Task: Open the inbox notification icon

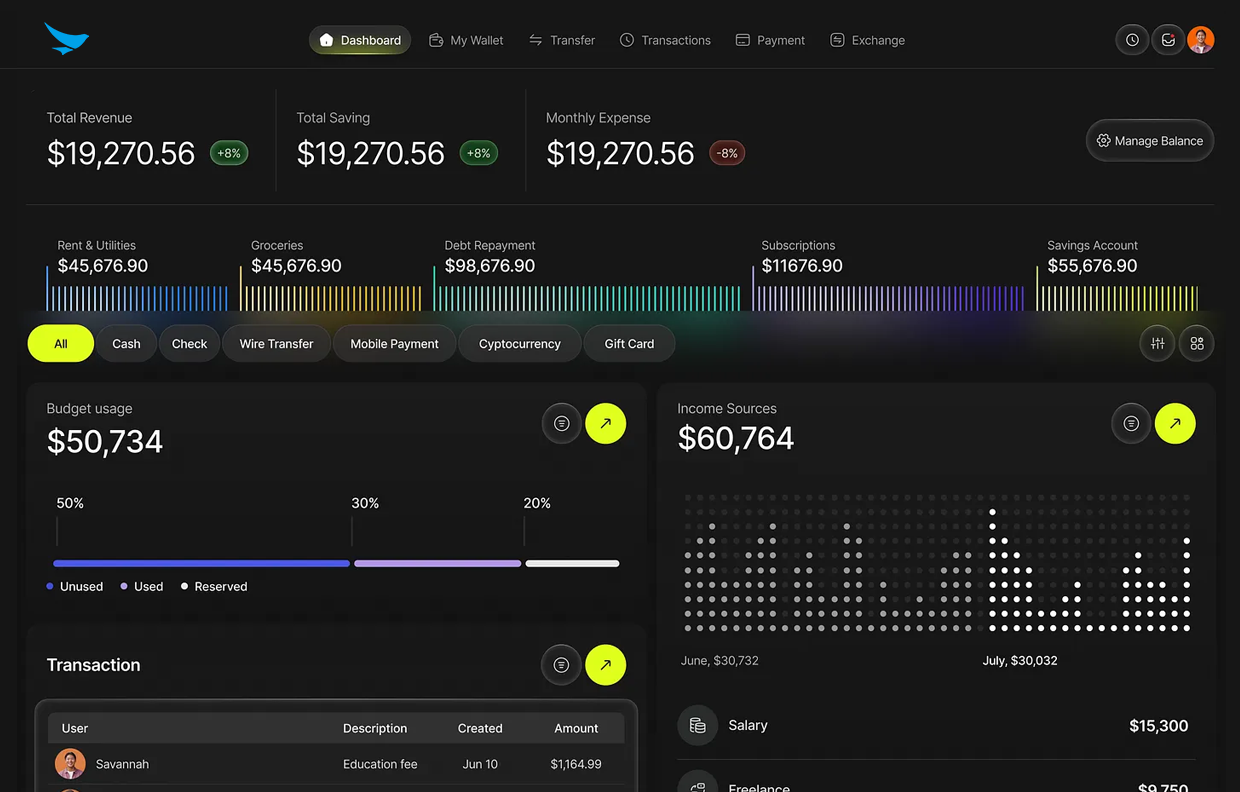Action: (x=1167, y=40)
